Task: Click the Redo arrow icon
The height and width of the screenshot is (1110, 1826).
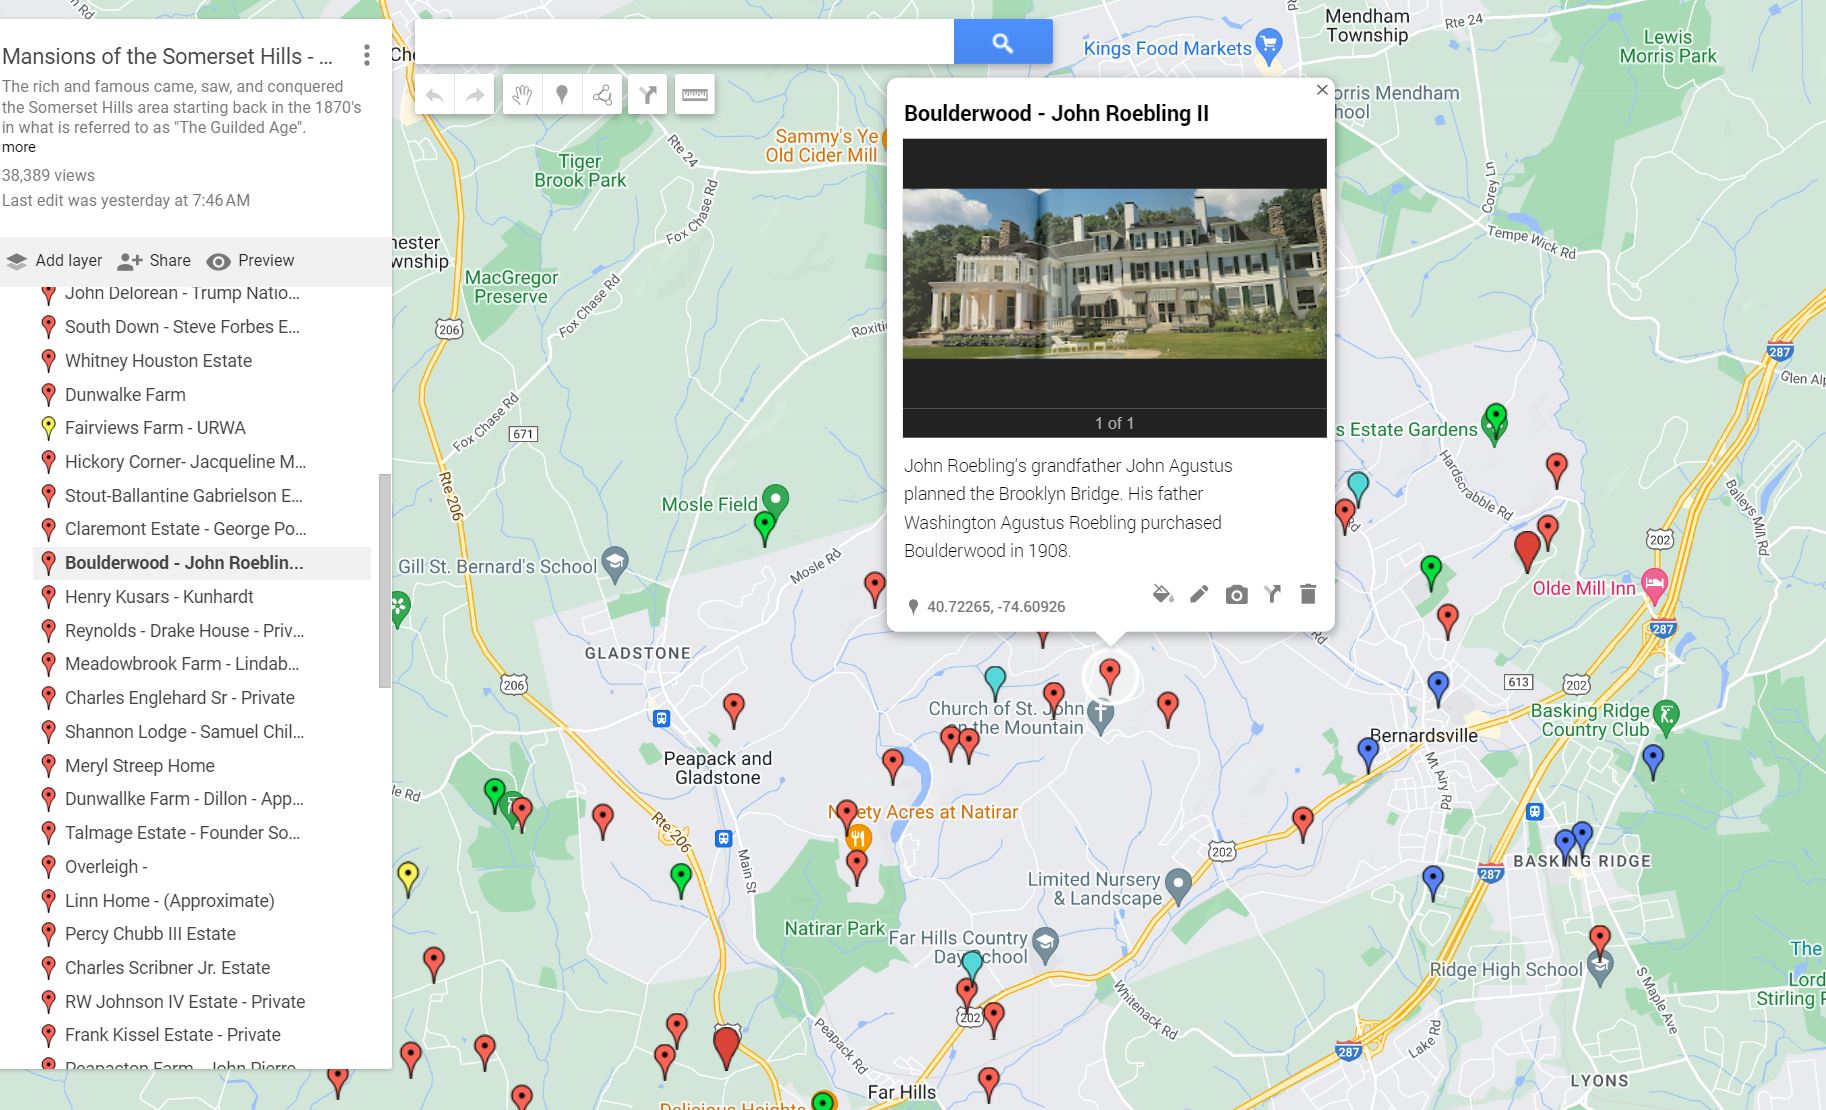Action: (x=472, y=95)
